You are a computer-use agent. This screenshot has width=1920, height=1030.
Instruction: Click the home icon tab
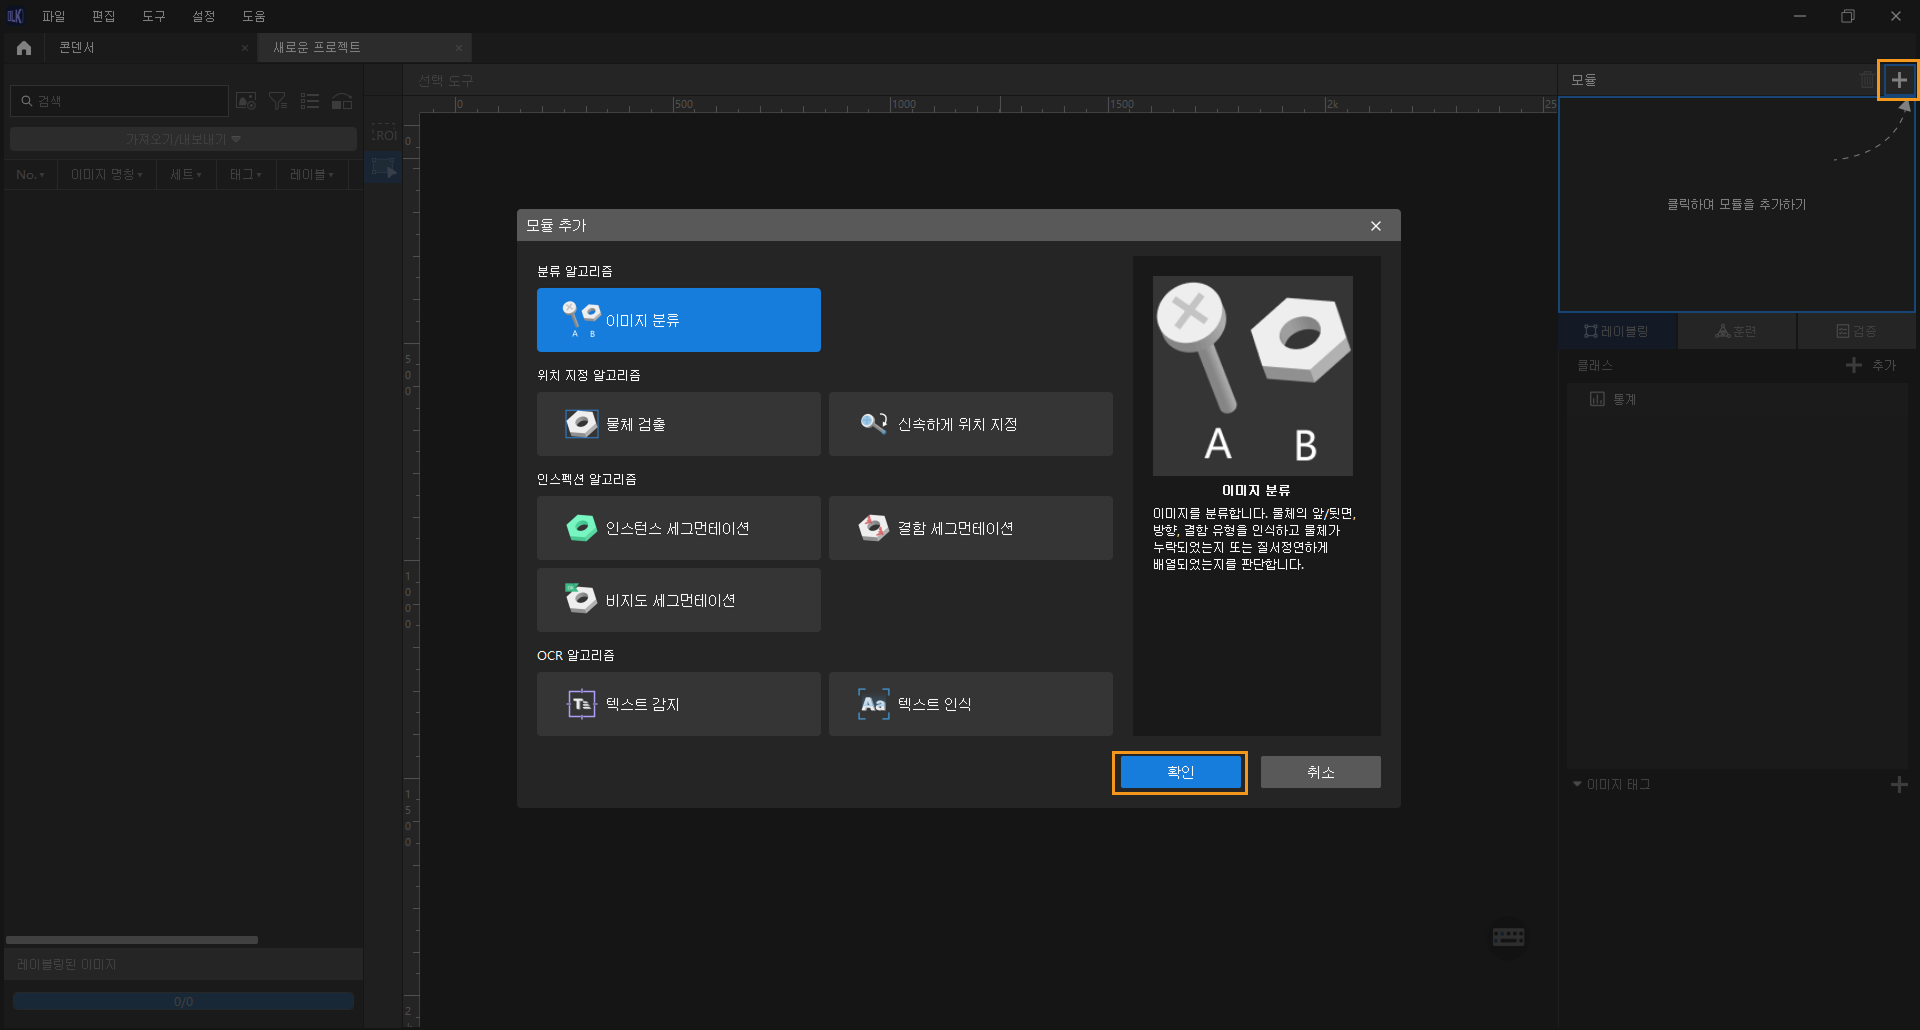click(x=24, y=48)
